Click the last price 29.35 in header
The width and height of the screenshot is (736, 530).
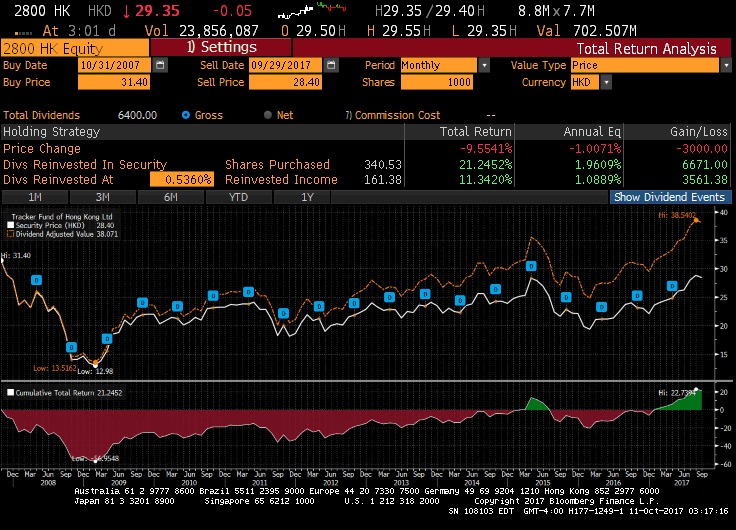click(x=157, y=10)
